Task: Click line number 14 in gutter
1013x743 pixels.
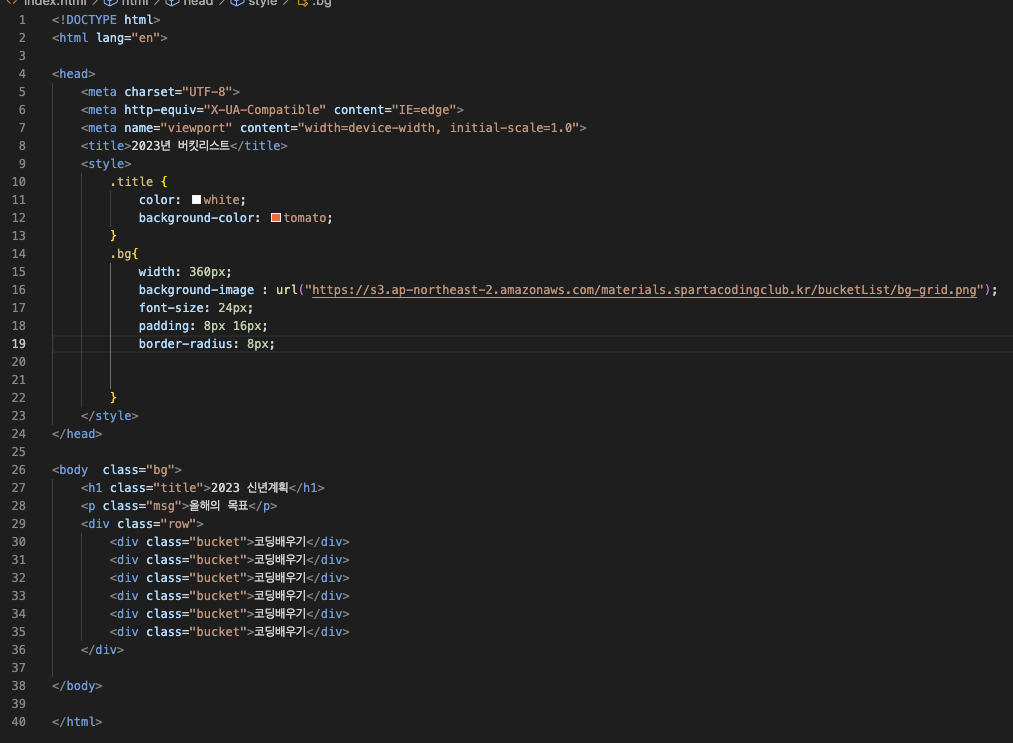Action: pyautogui.click(x=19, y=254)
